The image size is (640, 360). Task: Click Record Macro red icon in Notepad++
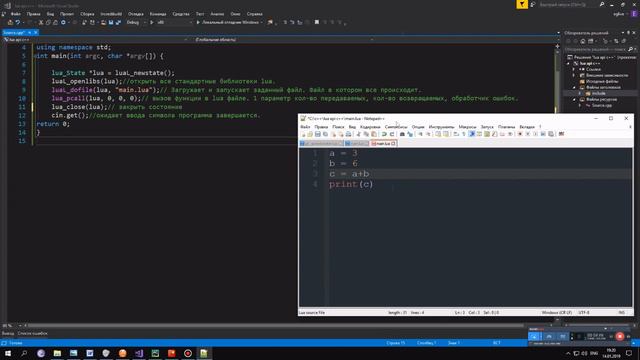pyautogui.click(x=520, y=134)
